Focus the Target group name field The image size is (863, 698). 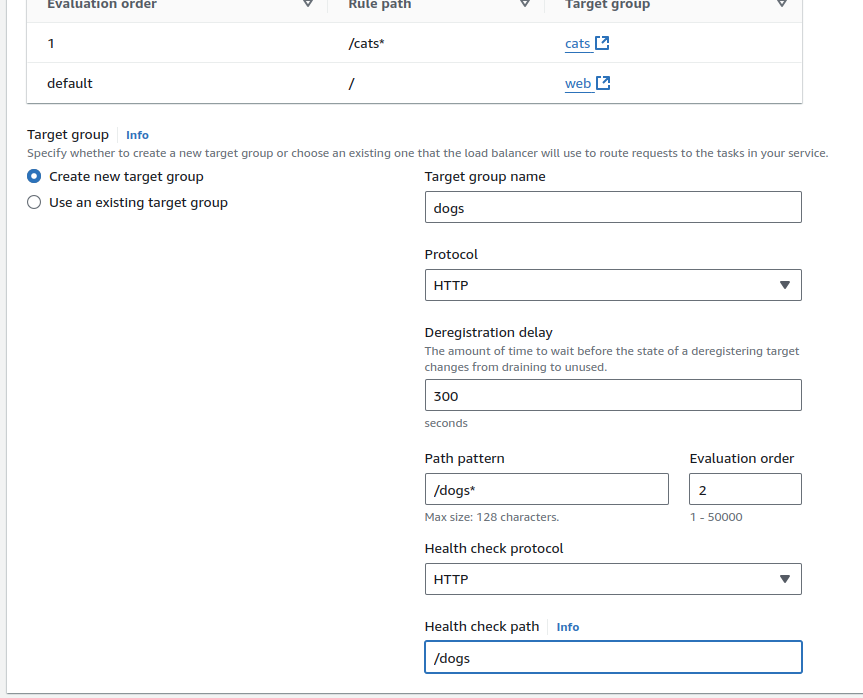612,207
